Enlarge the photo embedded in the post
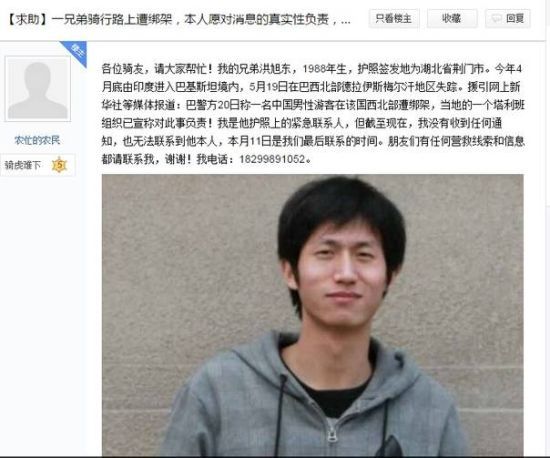This screenshot has width=550, height=458. 313,315
